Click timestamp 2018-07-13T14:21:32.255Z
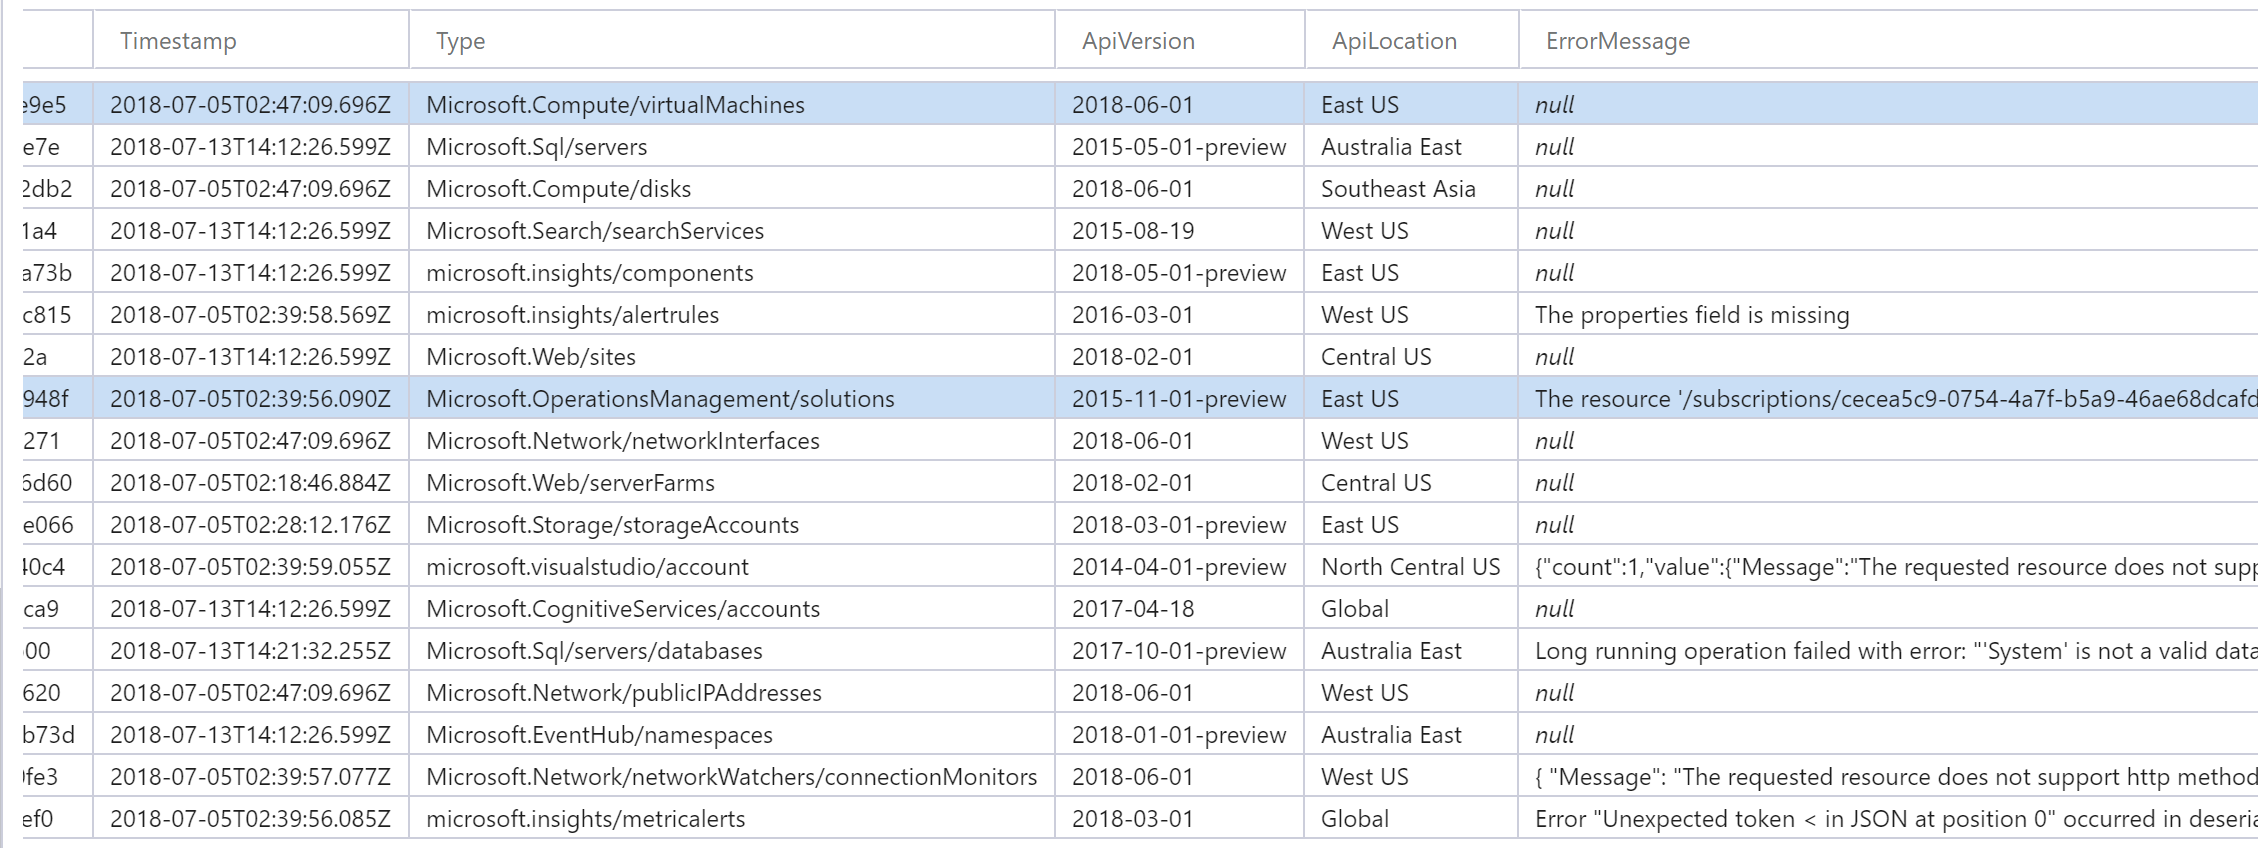 coord(250,651)
